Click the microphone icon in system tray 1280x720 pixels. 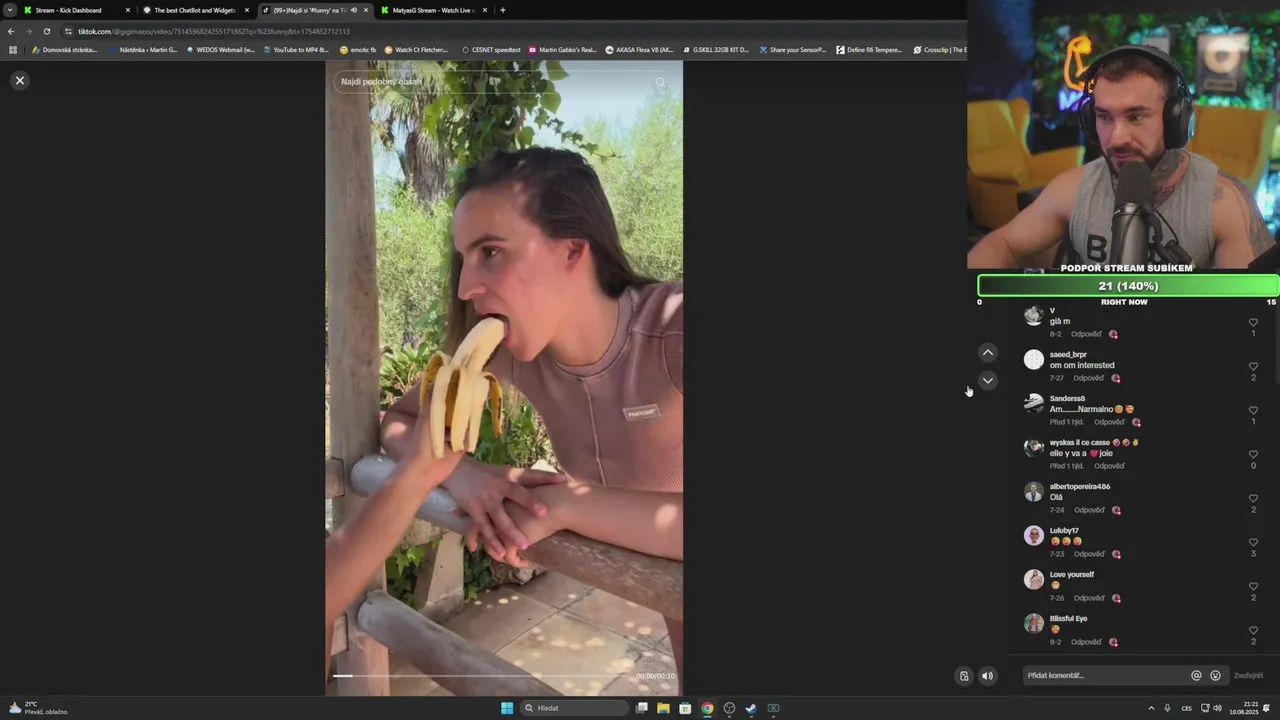(1167, 708)
